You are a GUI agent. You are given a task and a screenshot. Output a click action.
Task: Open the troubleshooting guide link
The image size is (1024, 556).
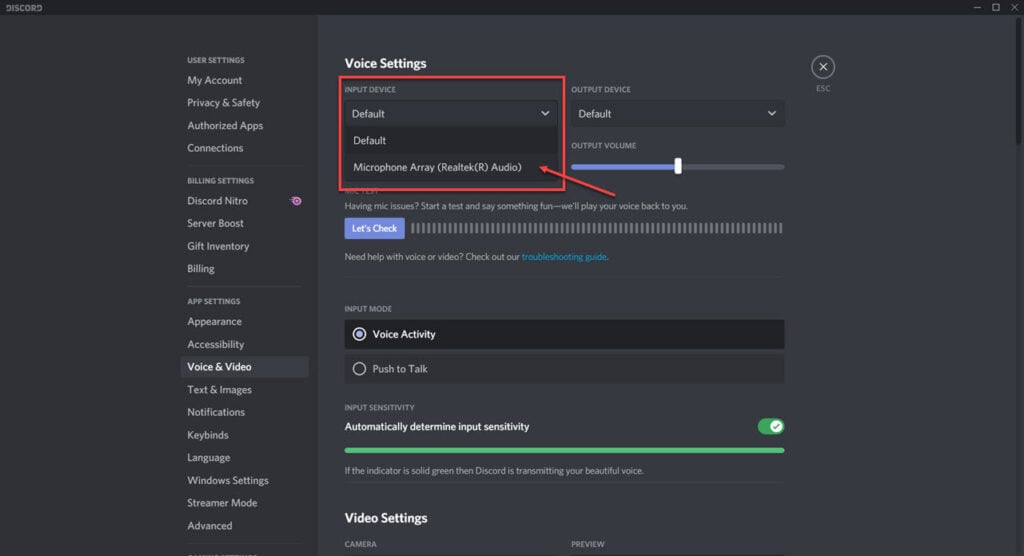coord(564,257)
